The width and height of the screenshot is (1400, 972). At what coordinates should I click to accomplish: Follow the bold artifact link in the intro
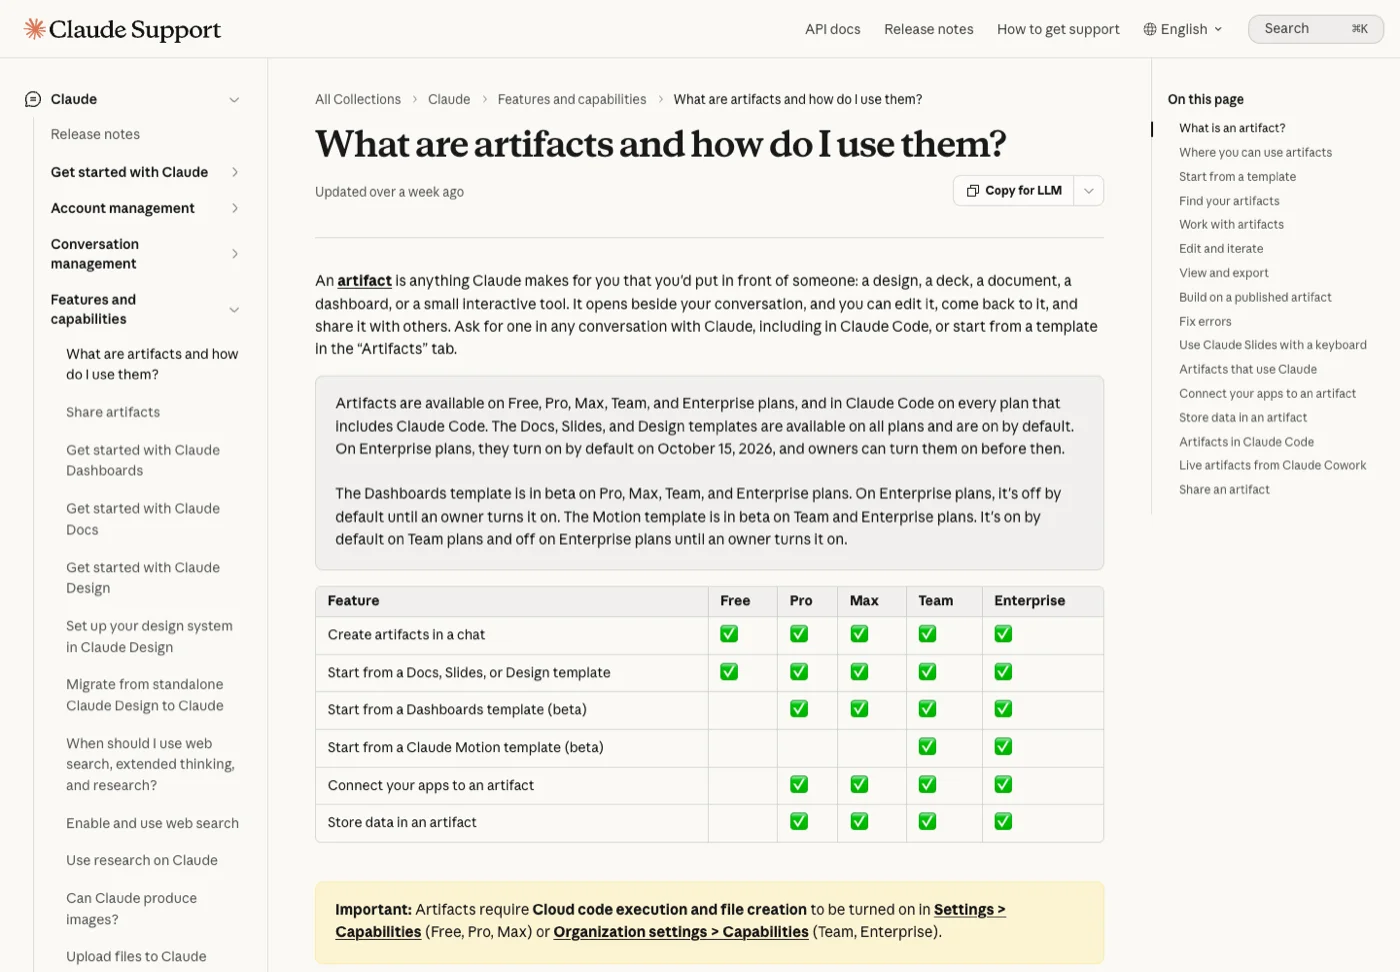click(365, 281)
